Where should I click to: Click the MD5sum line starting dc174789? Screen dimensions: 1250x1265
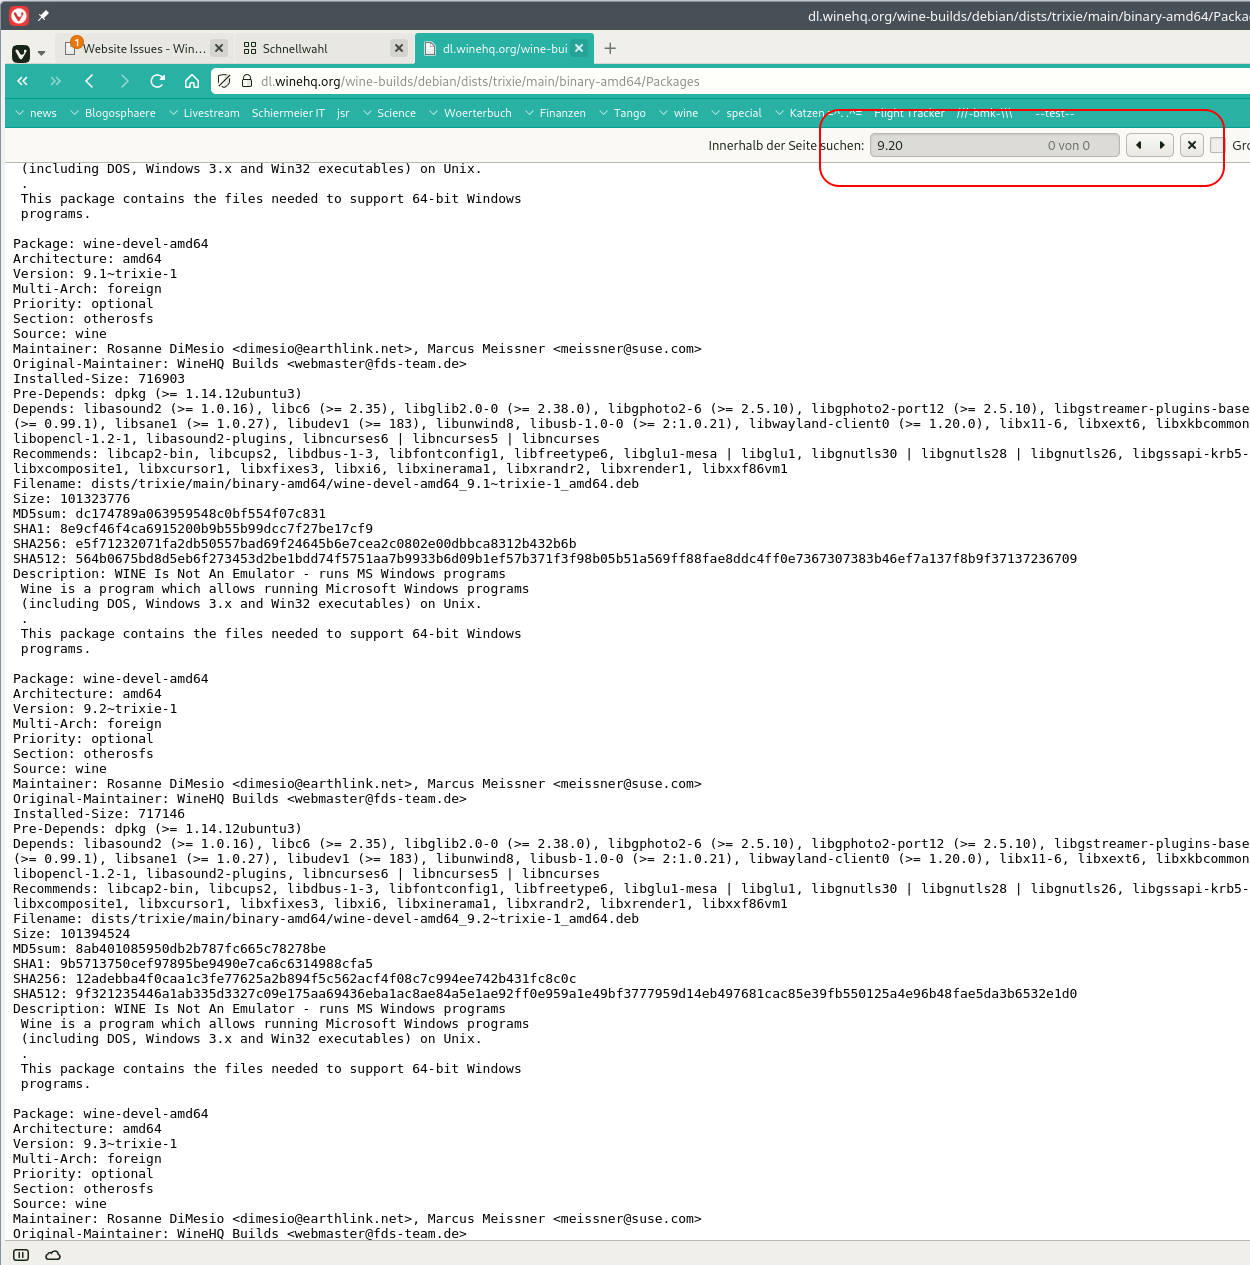tap(169, 514)
